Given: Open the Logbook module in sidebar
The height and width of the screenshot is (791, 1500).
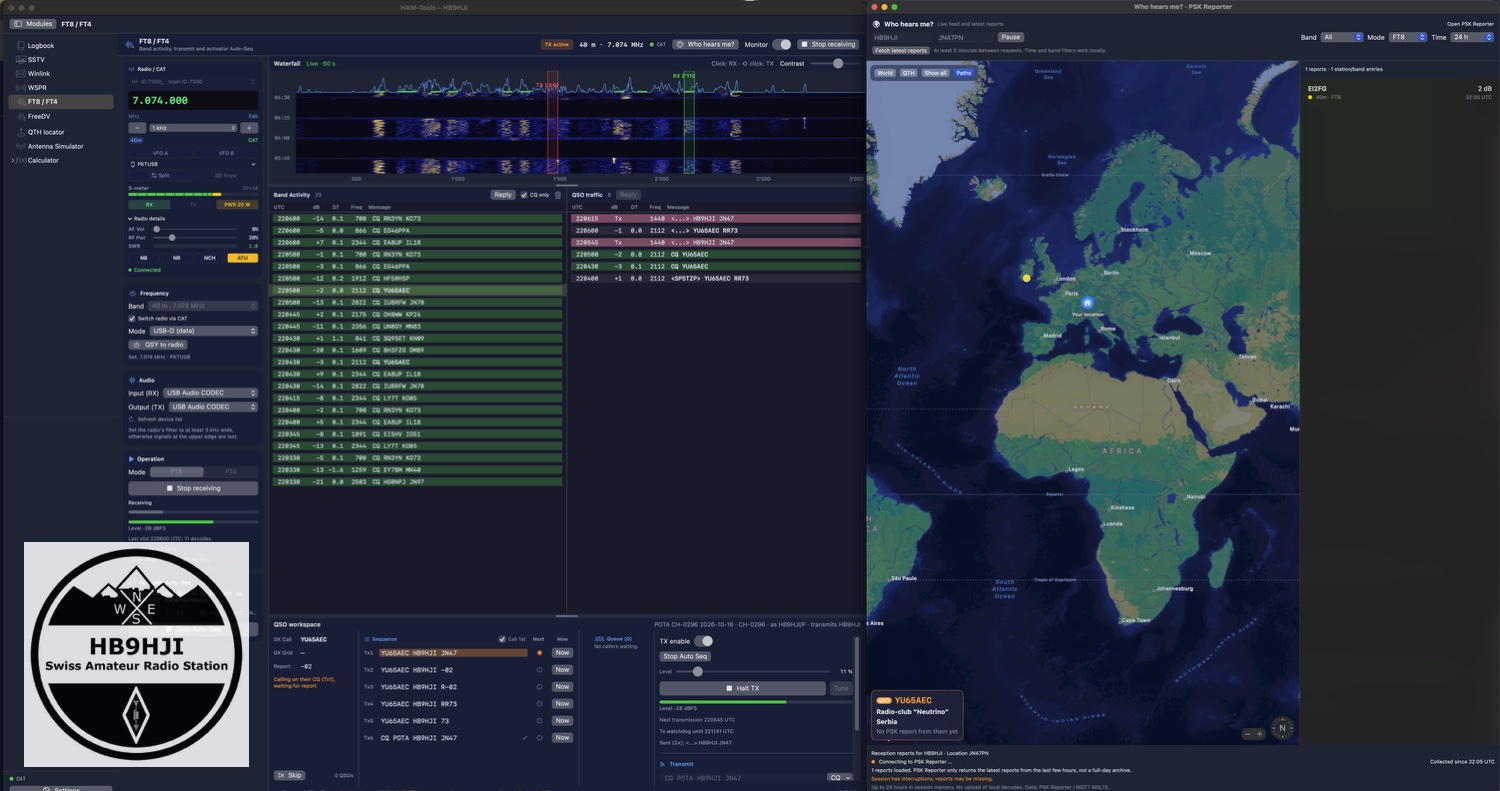Looking at the screenshot, I should click(x=41, y=45).
